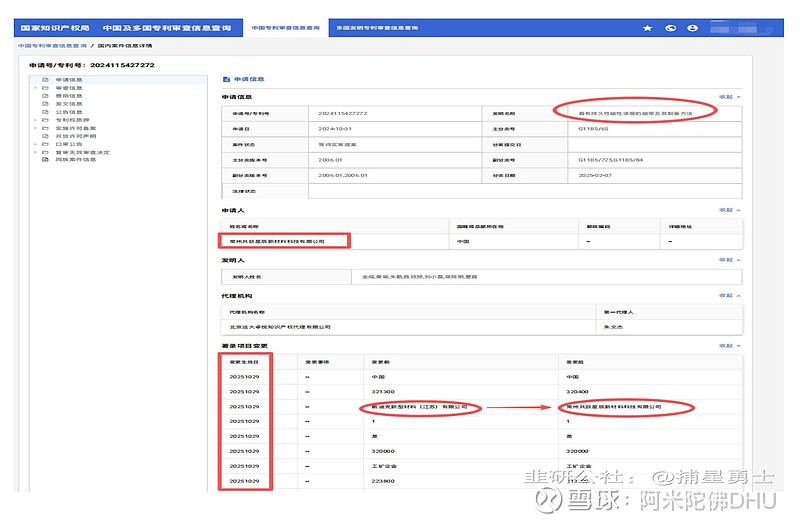
Task: Collapse the 发明人 section via 收起
Action: click(730, 260)
